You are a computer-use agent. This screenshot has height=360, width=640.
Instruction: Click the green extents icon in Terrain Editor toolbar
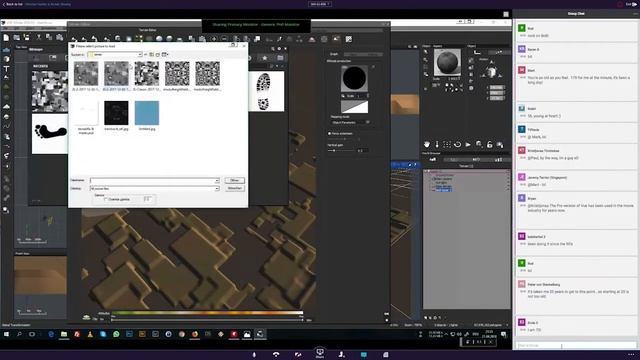[139, 39]
